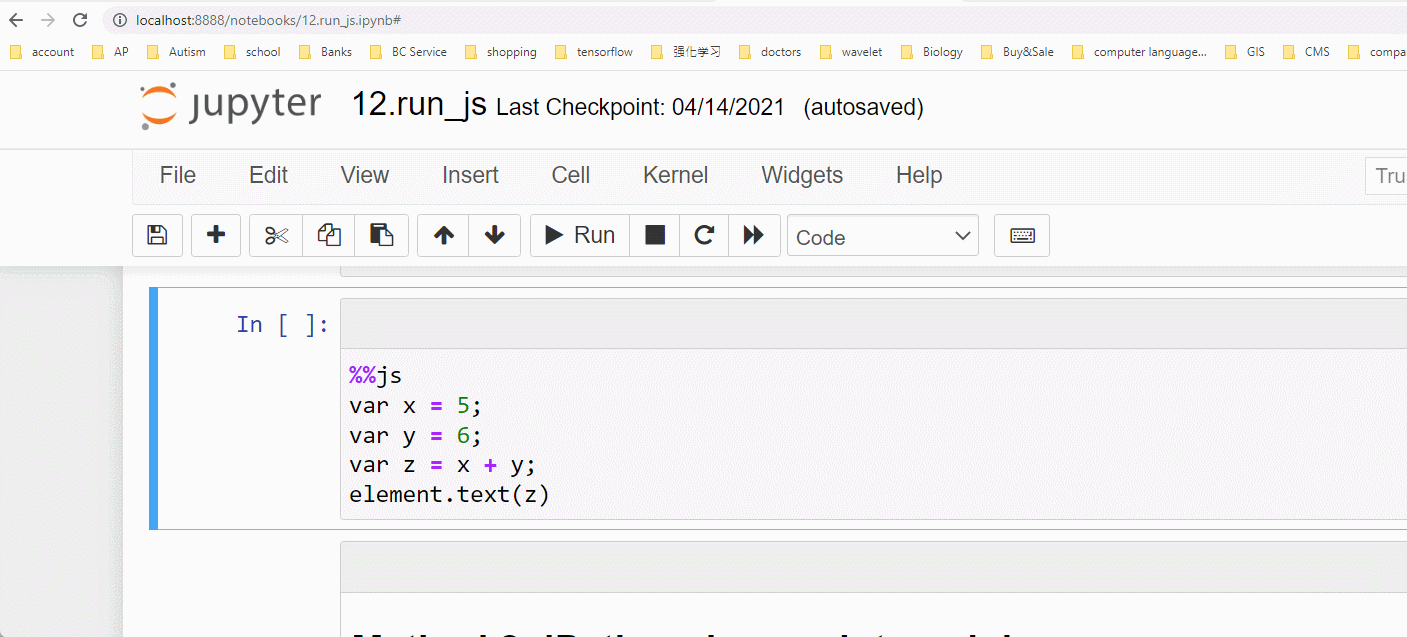Open the Kernel menu
This screenshot has width=1407, height=637.
pos(675,175)
